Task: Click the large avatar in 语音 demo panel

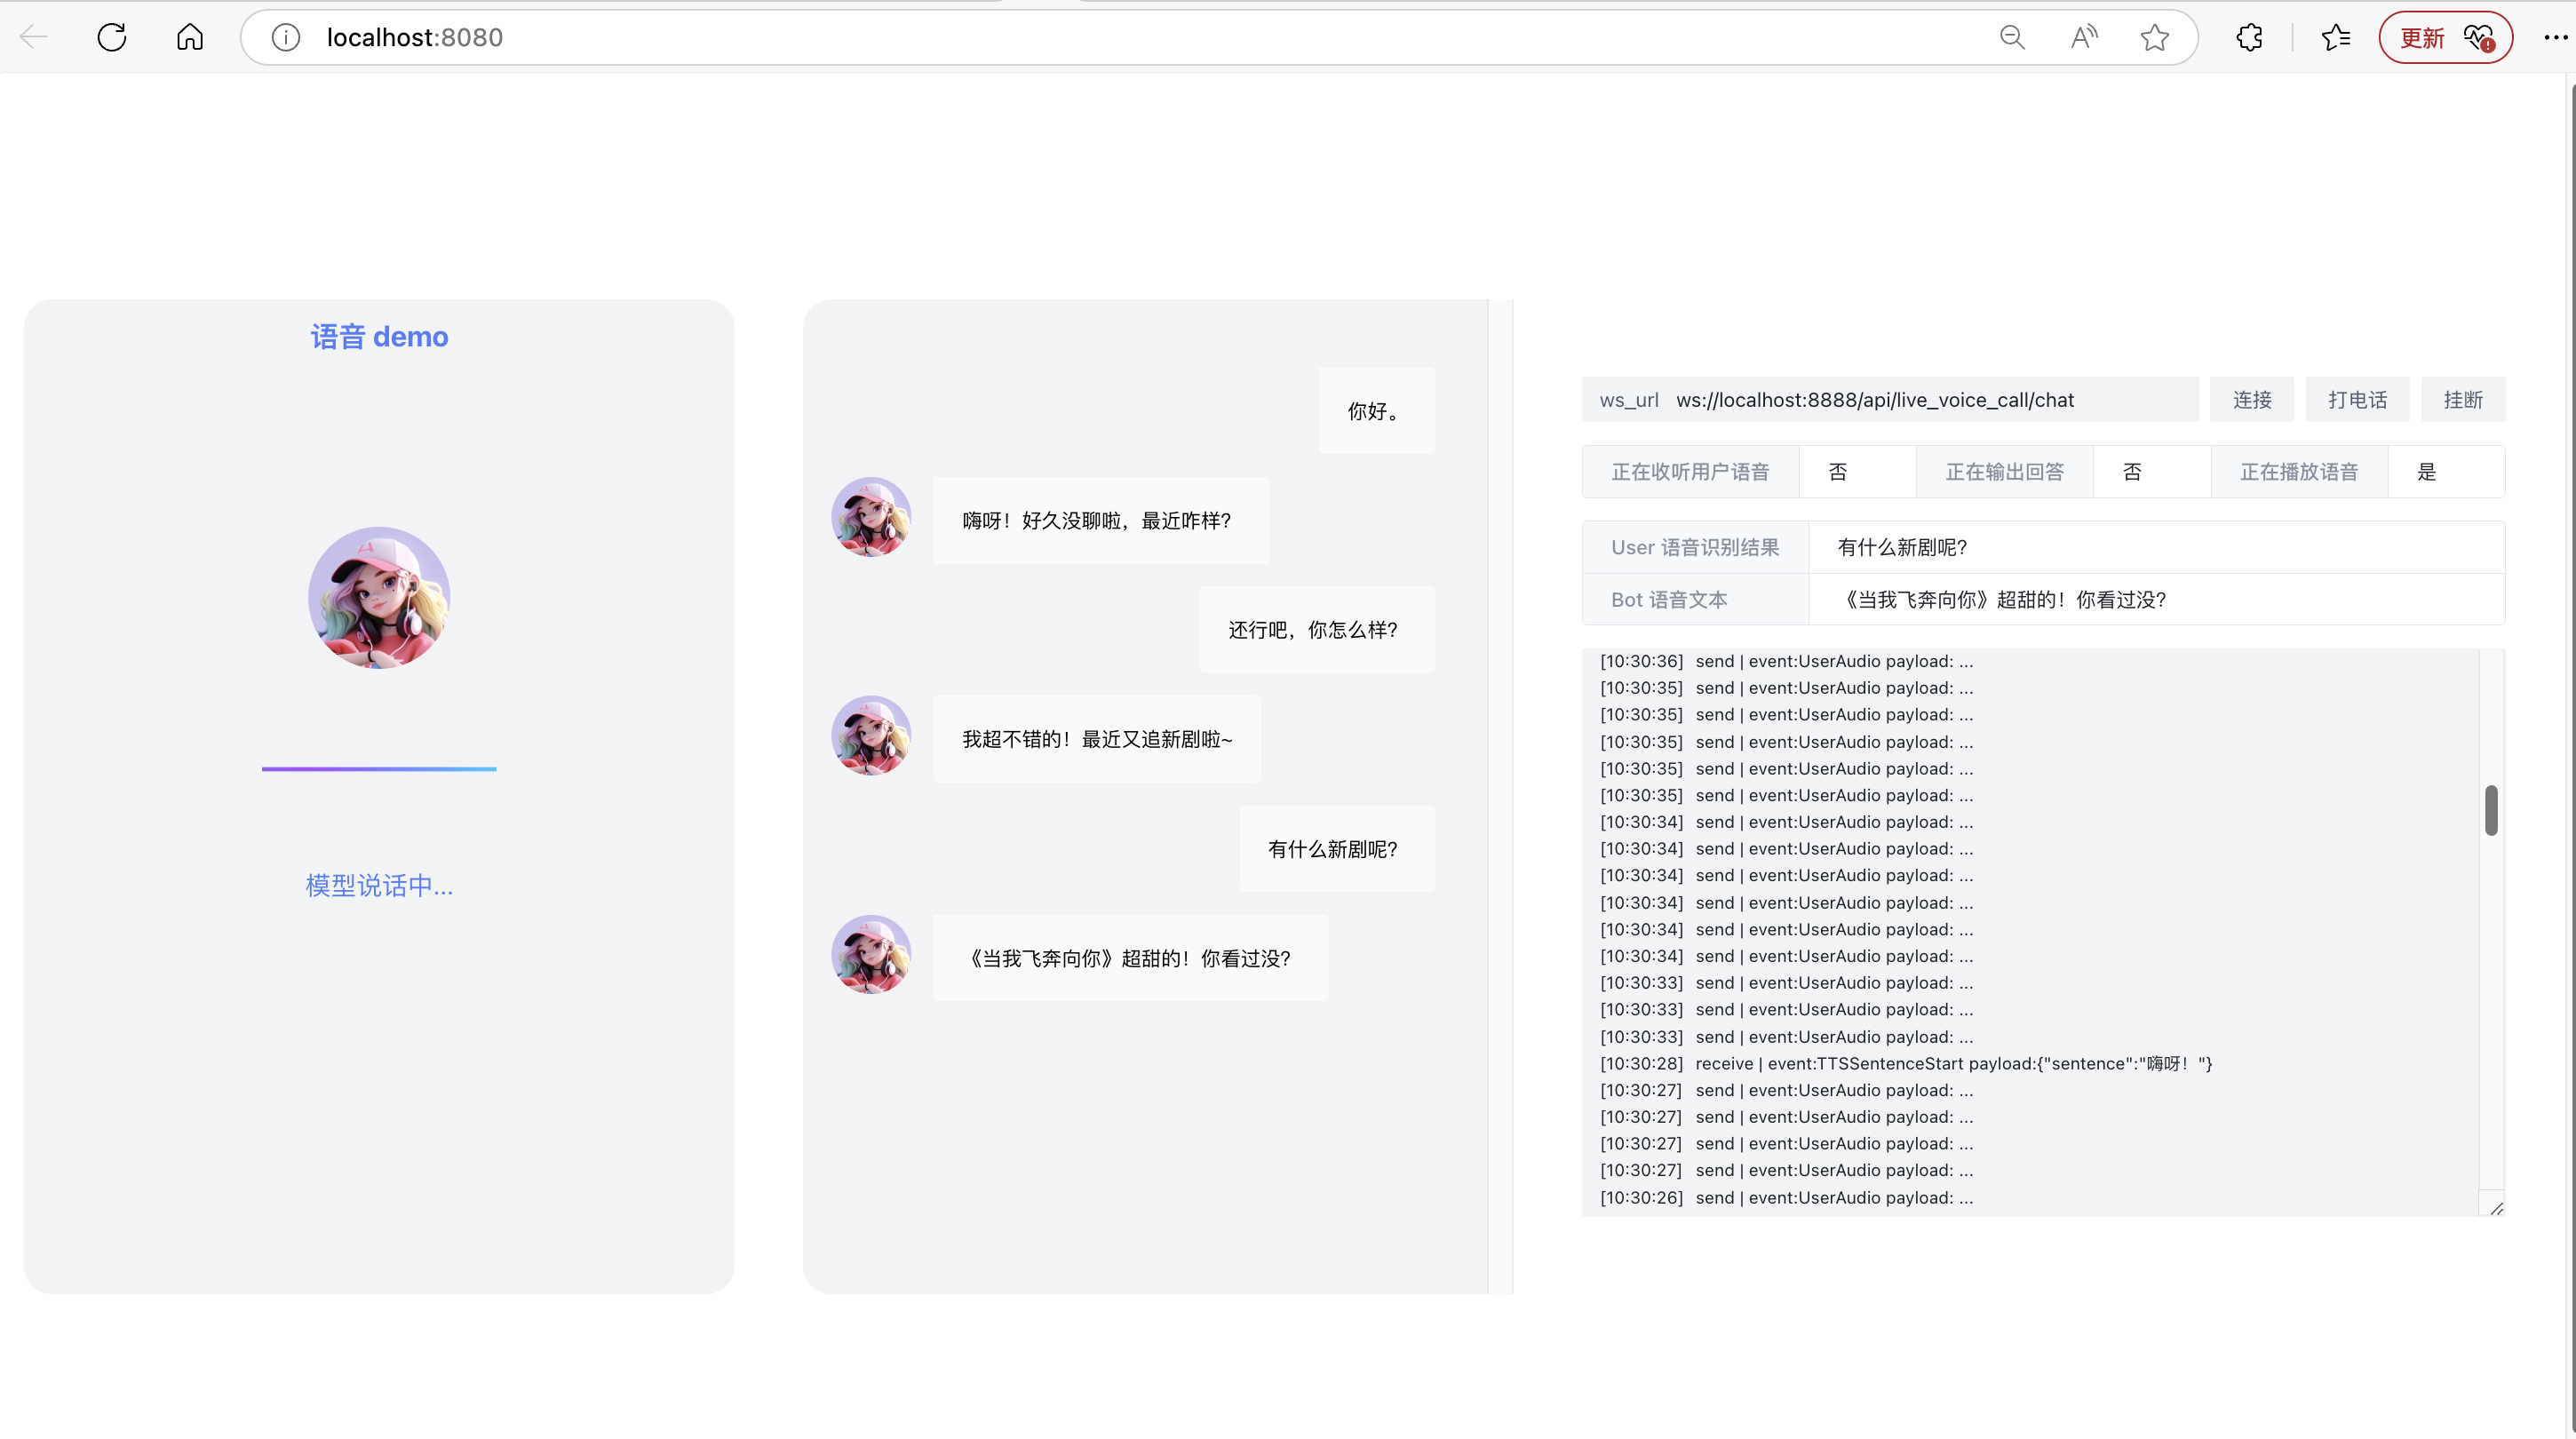Action: 379,598
